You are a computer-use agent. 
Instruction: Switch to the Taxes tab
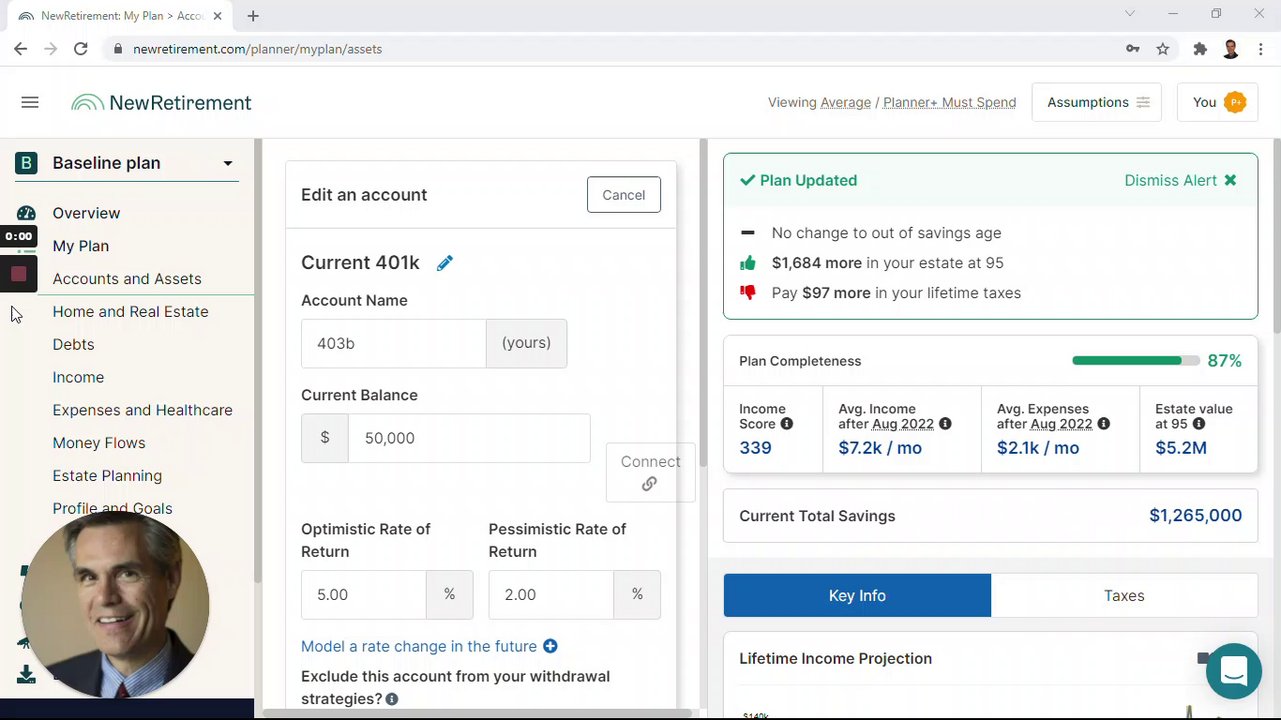click(x=1124, y=595)
